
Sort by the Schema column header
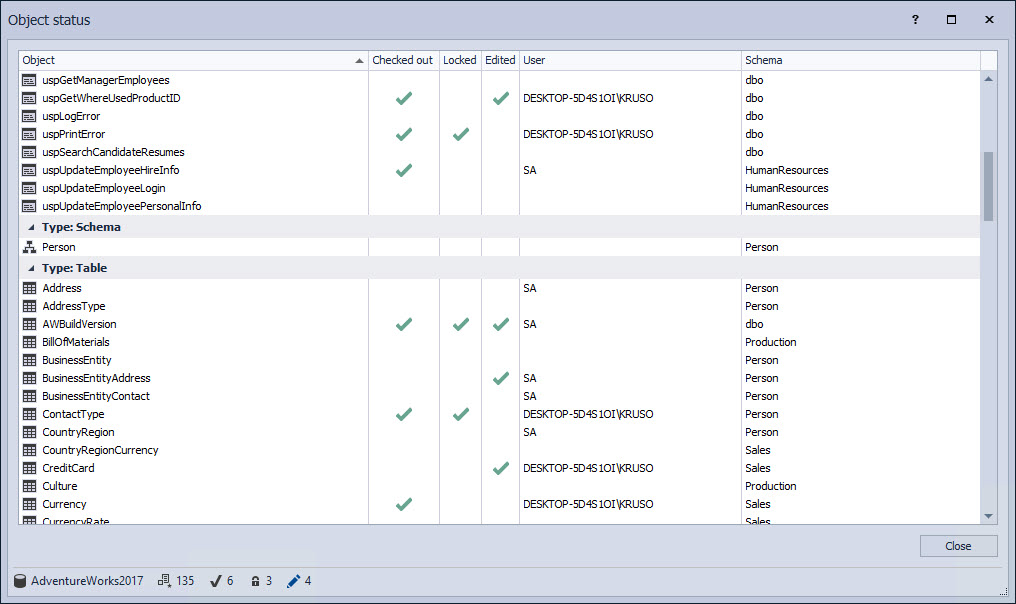point(860,60)
